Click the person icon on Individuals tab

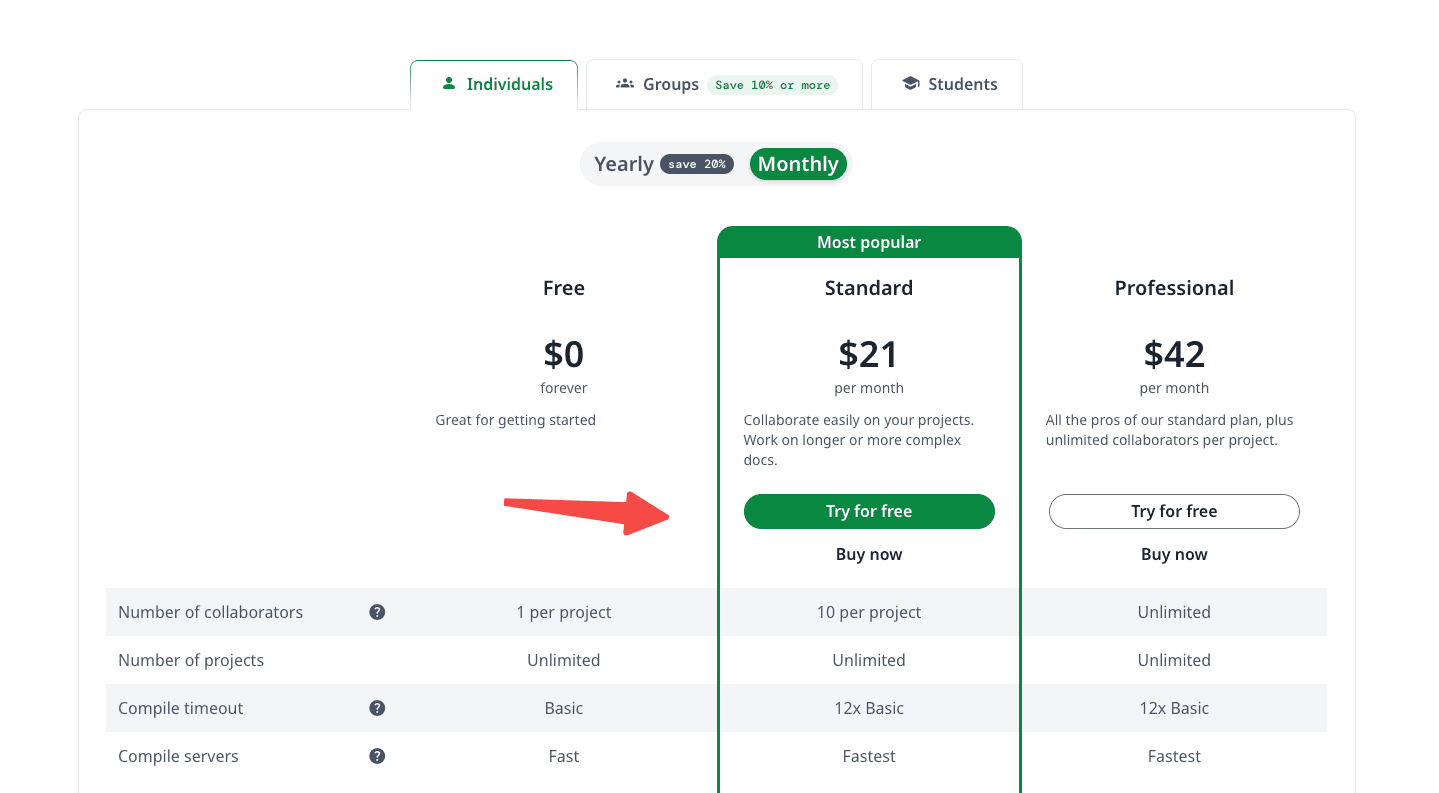449,84
